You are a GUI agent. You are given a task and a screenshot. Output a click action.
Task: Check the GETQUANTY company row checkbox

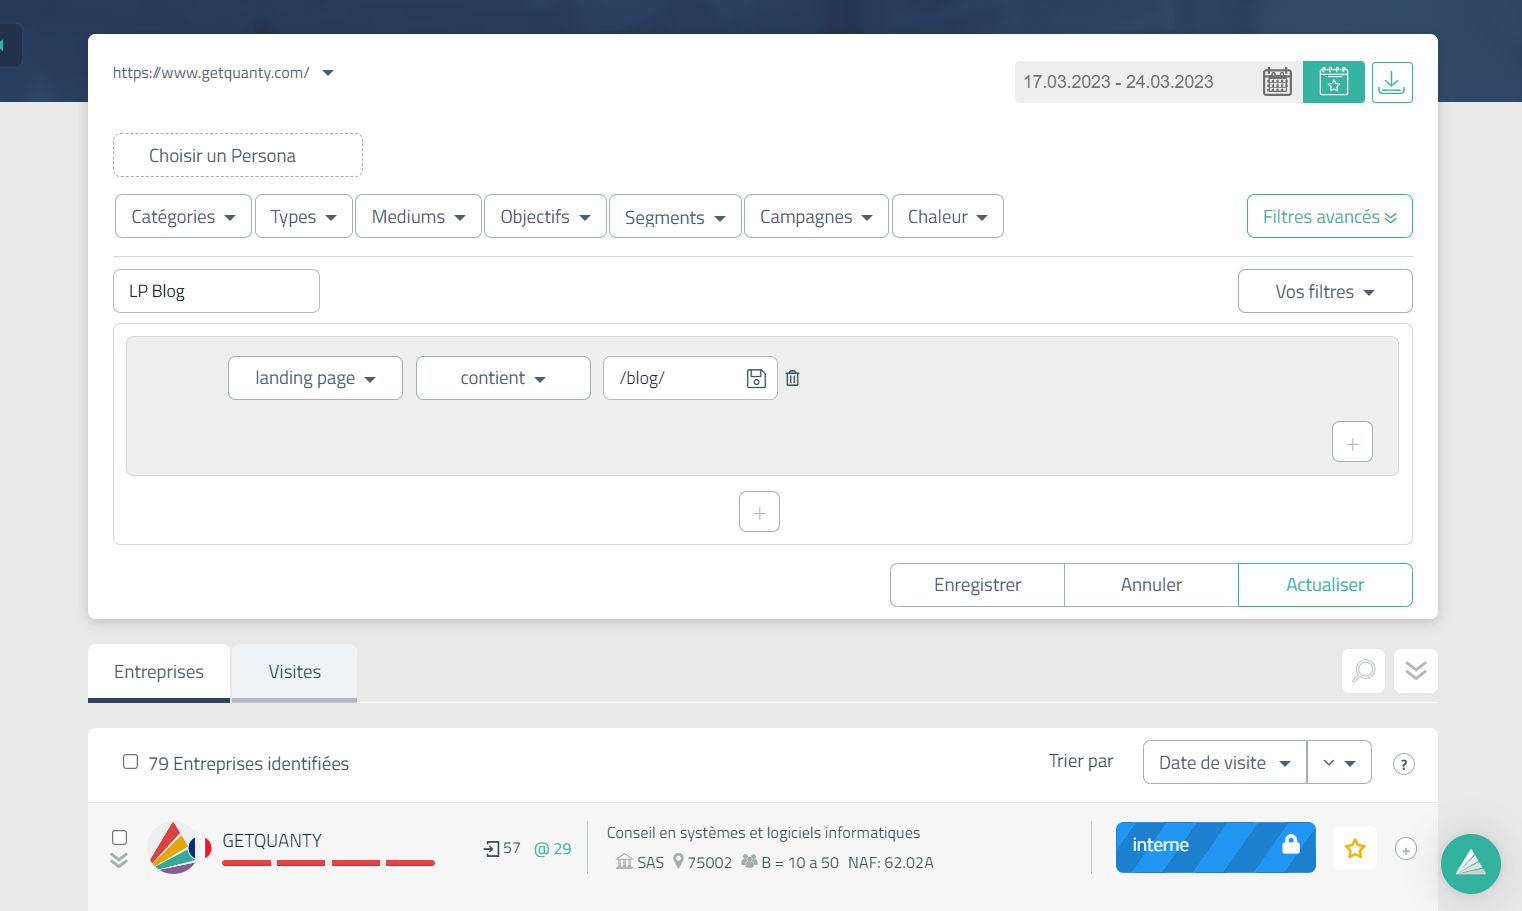(x=120, y=837)
